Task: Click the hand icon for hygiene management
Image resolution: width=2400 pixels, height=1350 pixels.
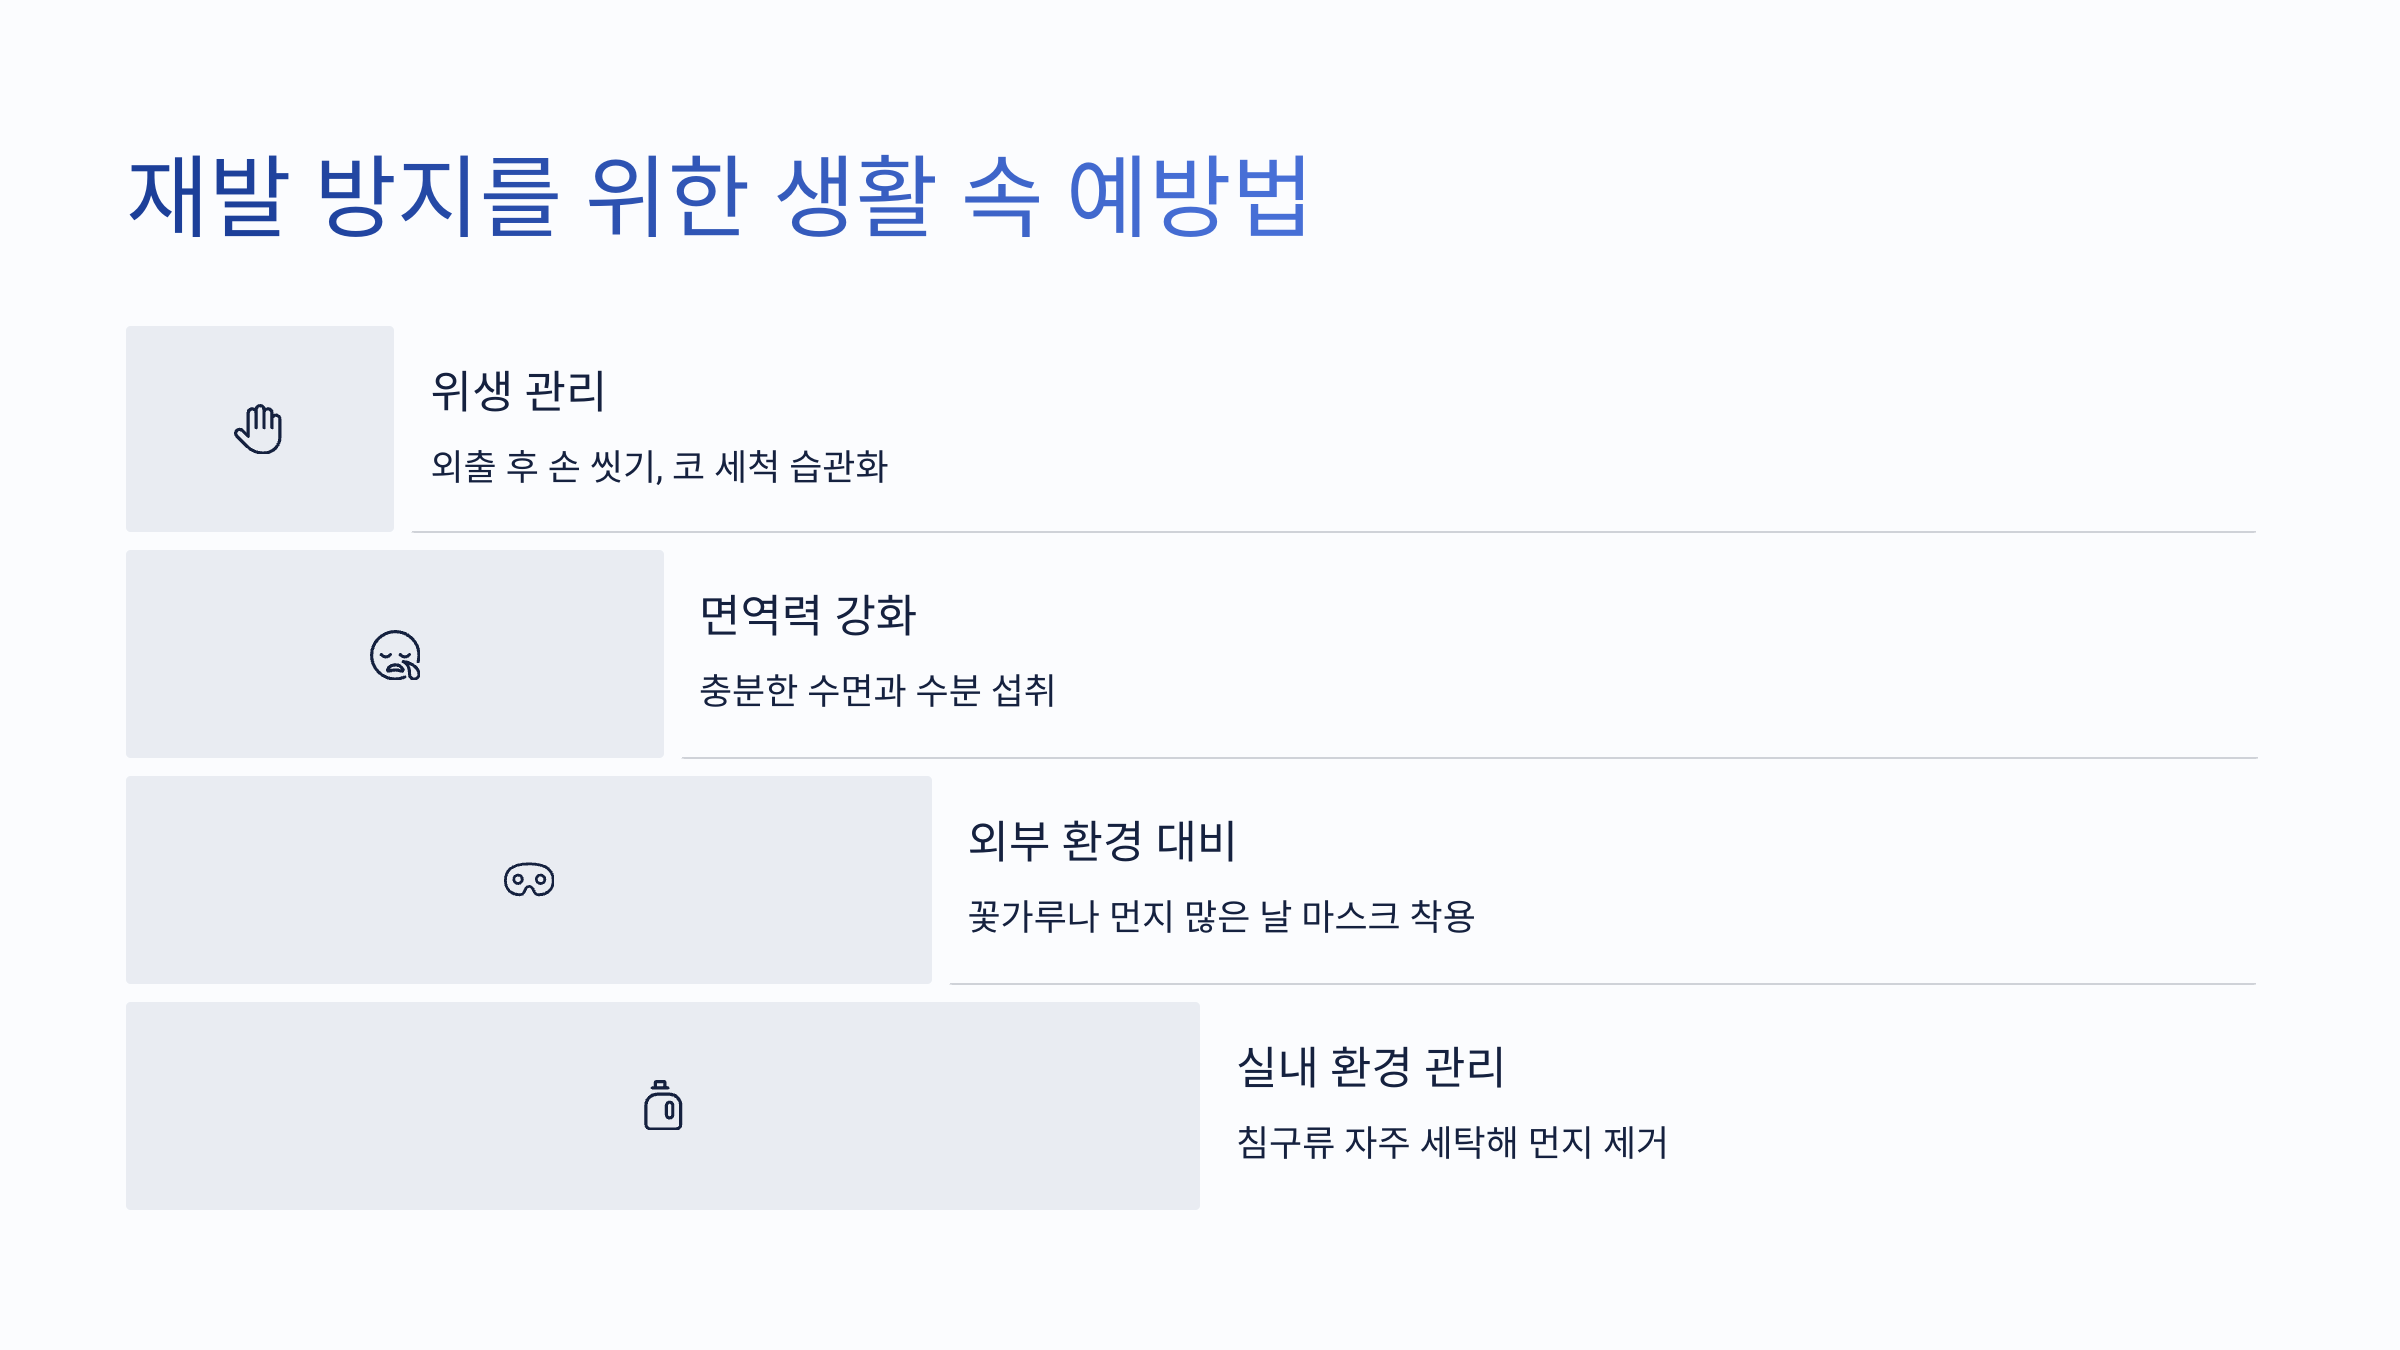Action: [x=259, y=429]
